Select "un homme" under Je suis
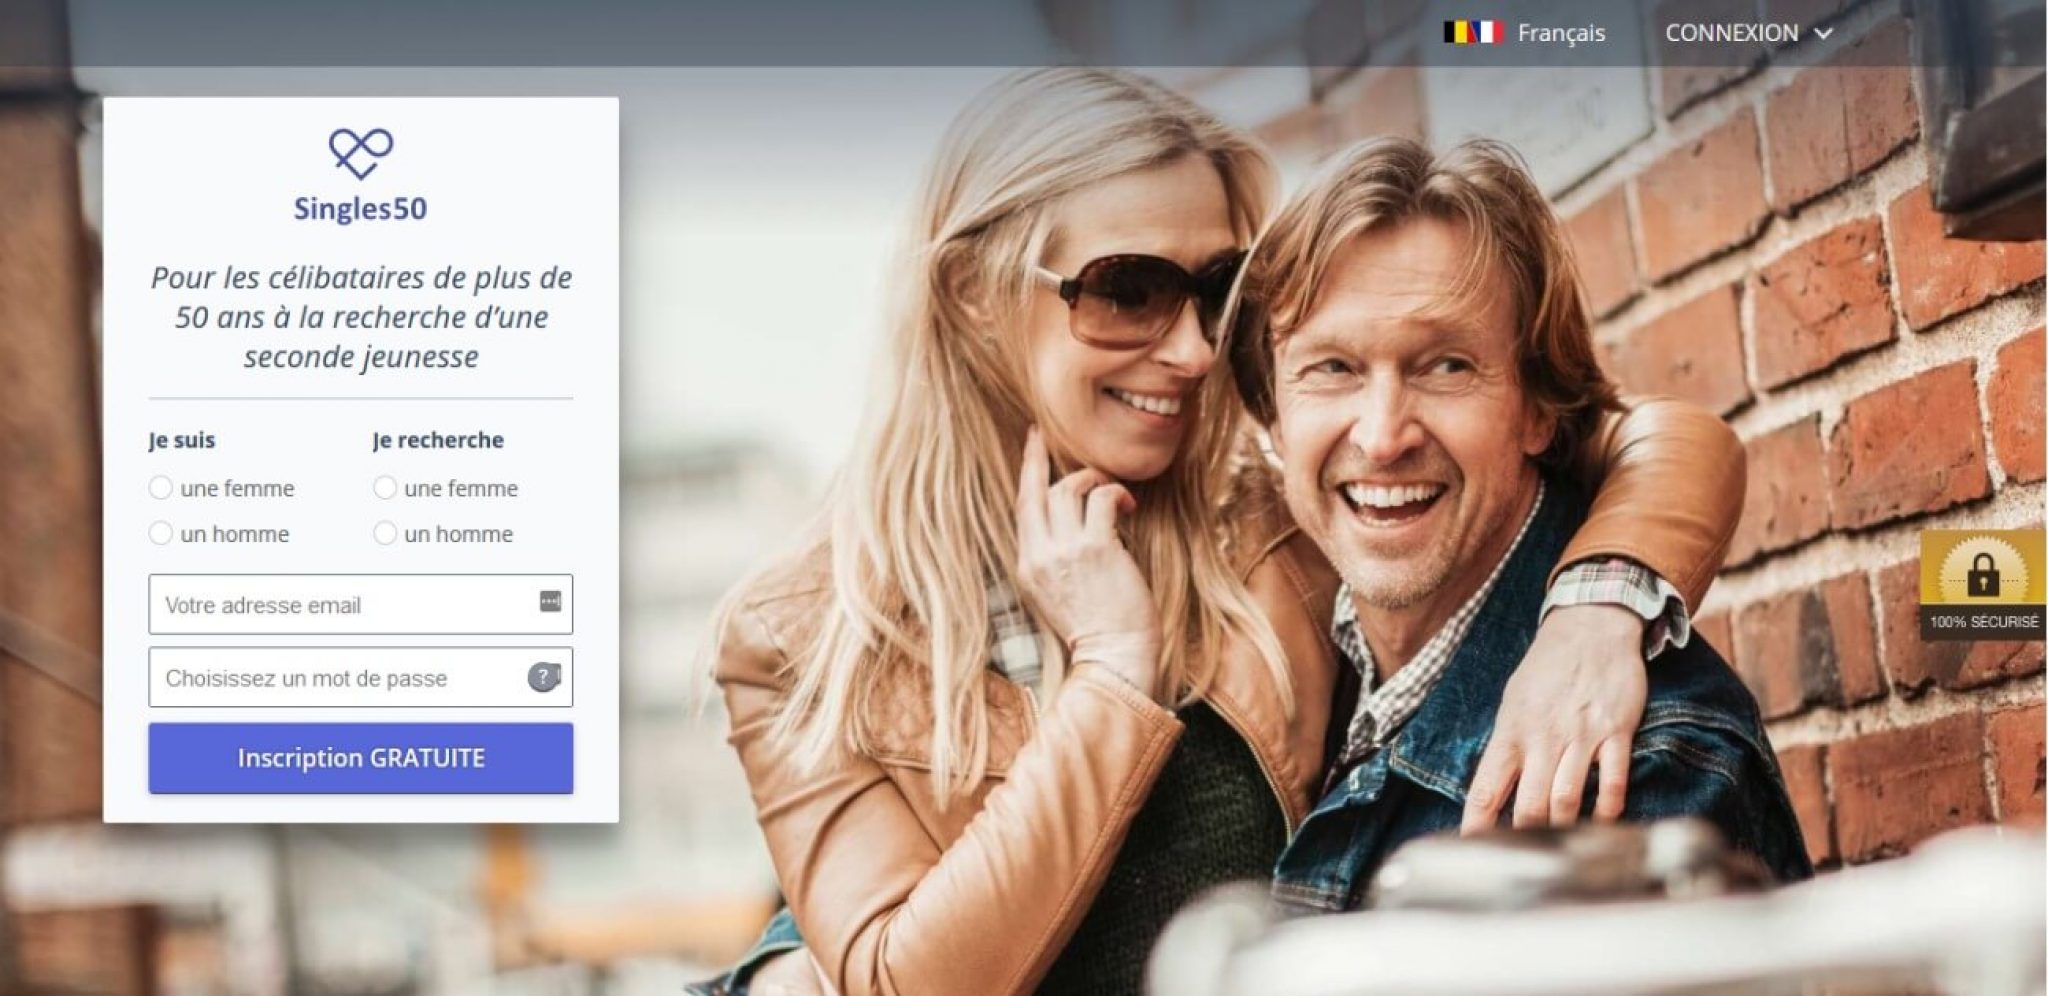 (161, 534)
